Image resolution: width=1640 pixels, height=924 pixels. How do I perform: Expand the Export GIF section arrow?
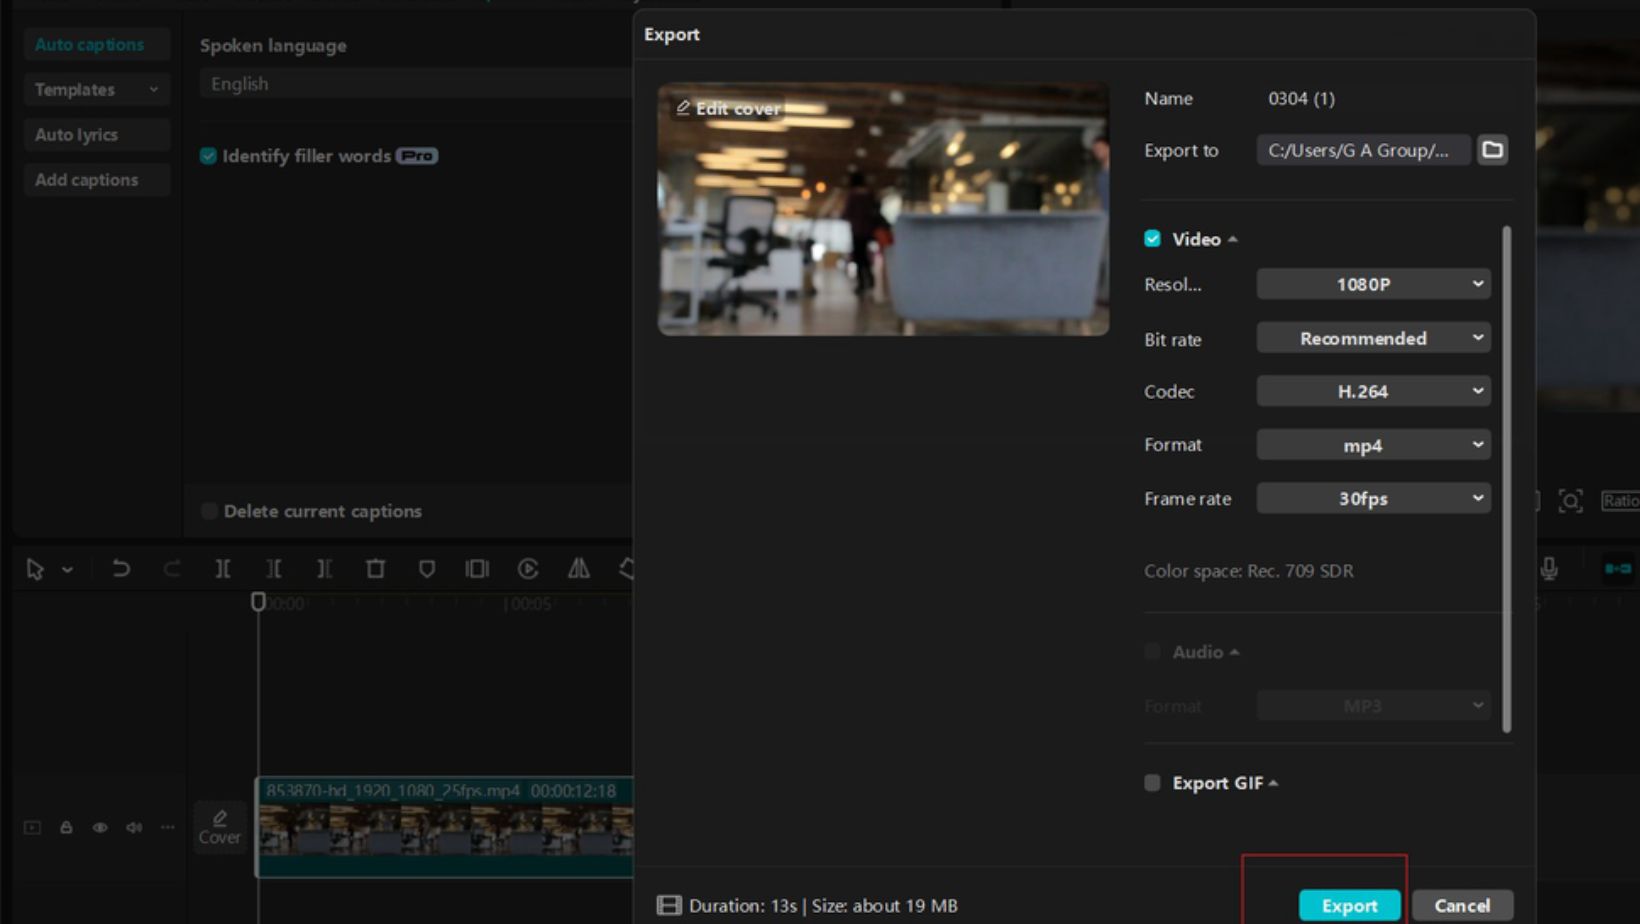coord(1273,783)
